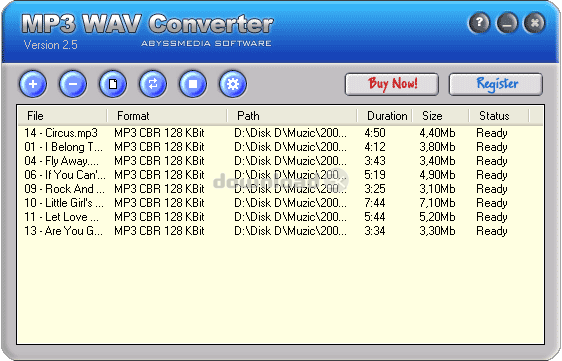Click the clear list page icon
This screenshot has height=361, width=562.
113,84
